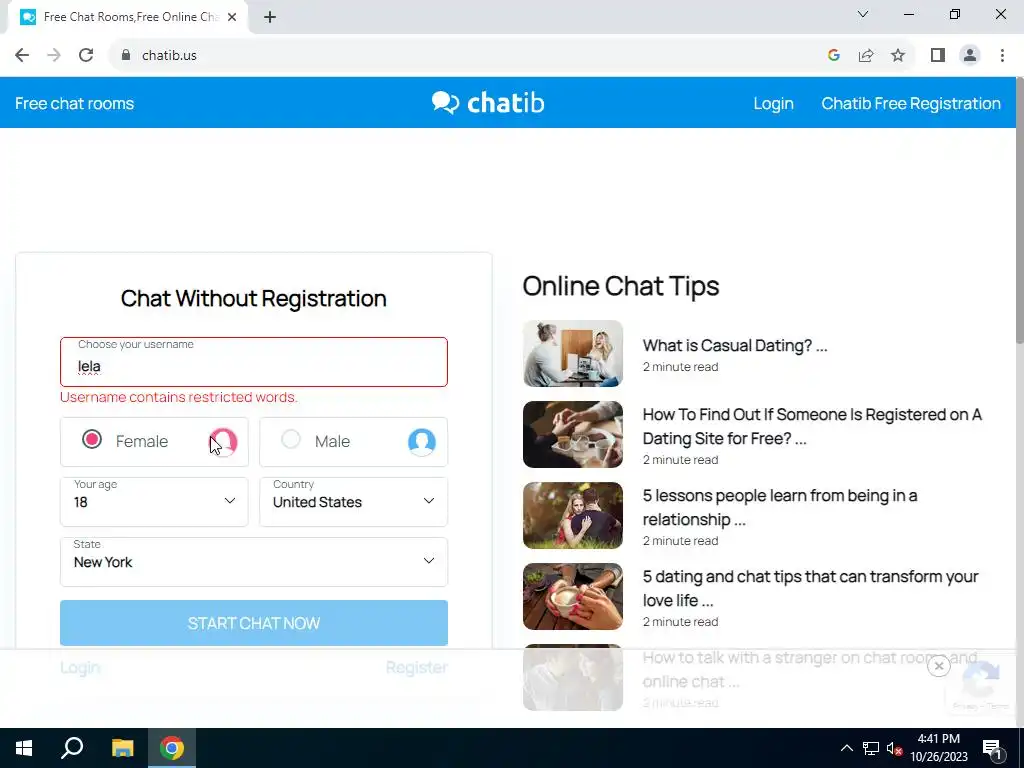Click the chatib logo
This screenshot has width=1024, height=768.
click(488, 103)
